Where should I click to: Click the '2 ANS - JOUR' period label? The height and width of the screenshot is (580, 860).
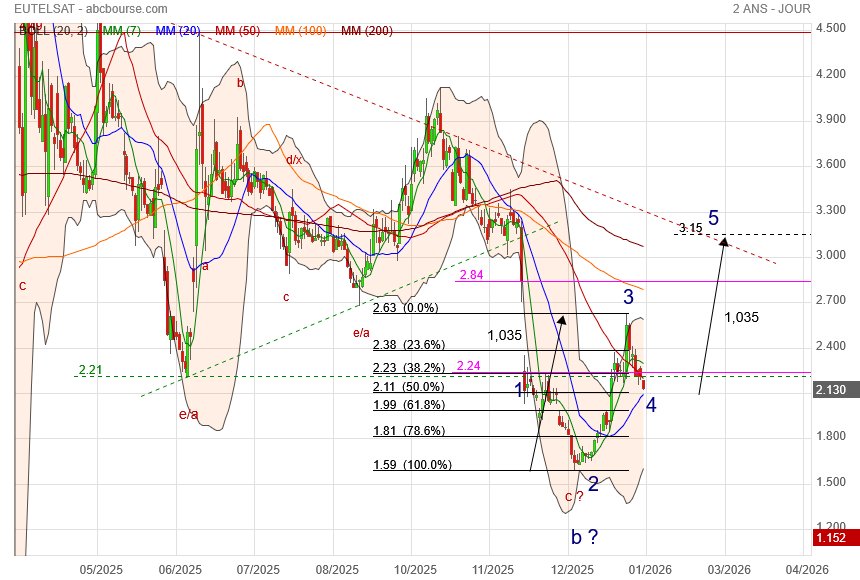pyautogui.click(x=771, y=9)
